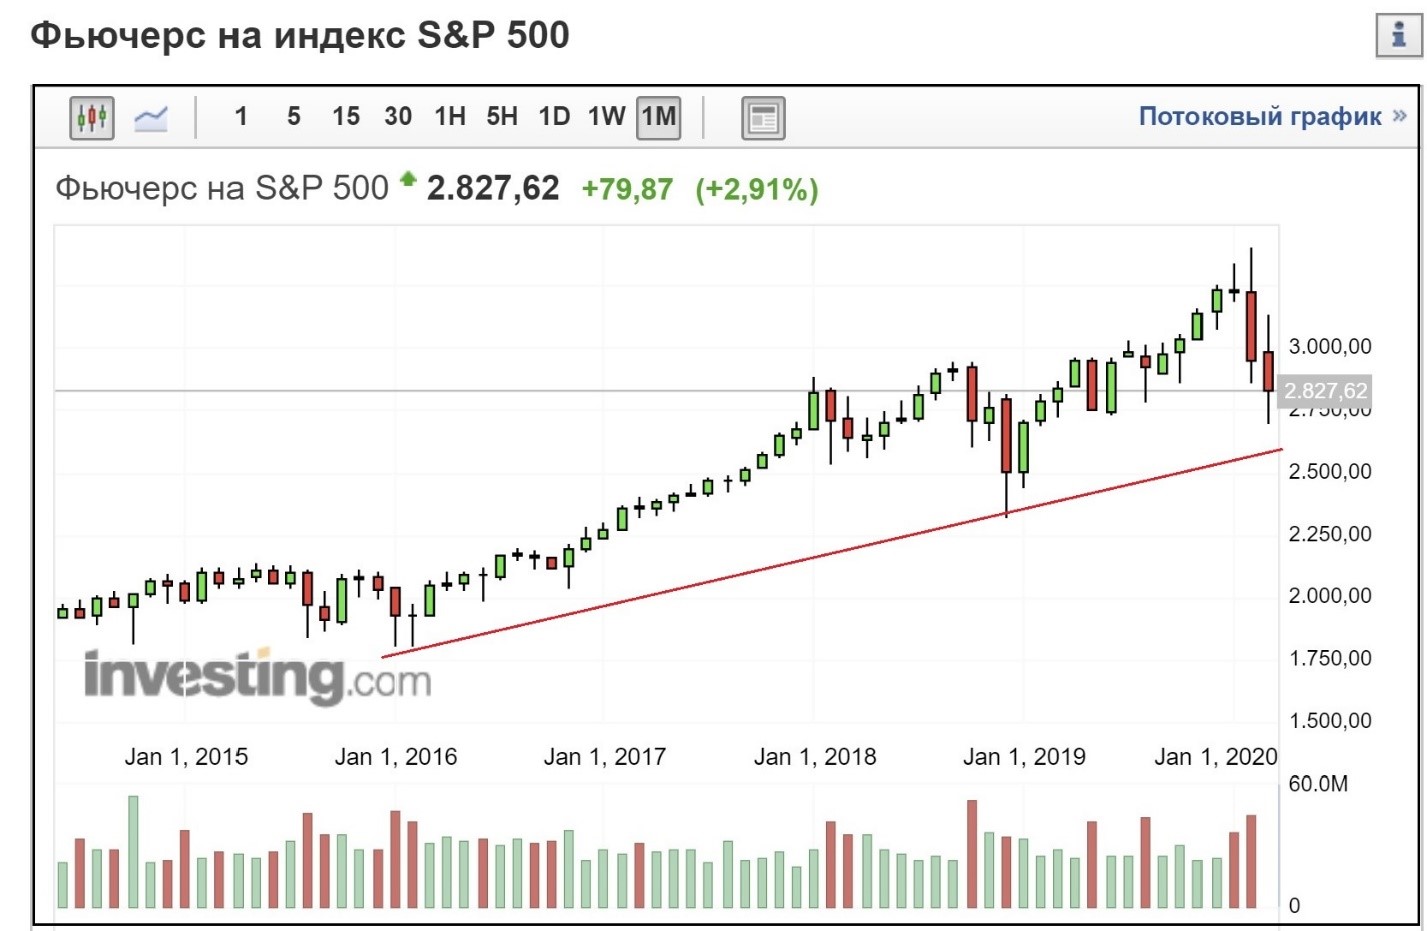1427x931 pixels.
Task: Click the green up-arrow price indicator
Action: [x=407, y=179]
